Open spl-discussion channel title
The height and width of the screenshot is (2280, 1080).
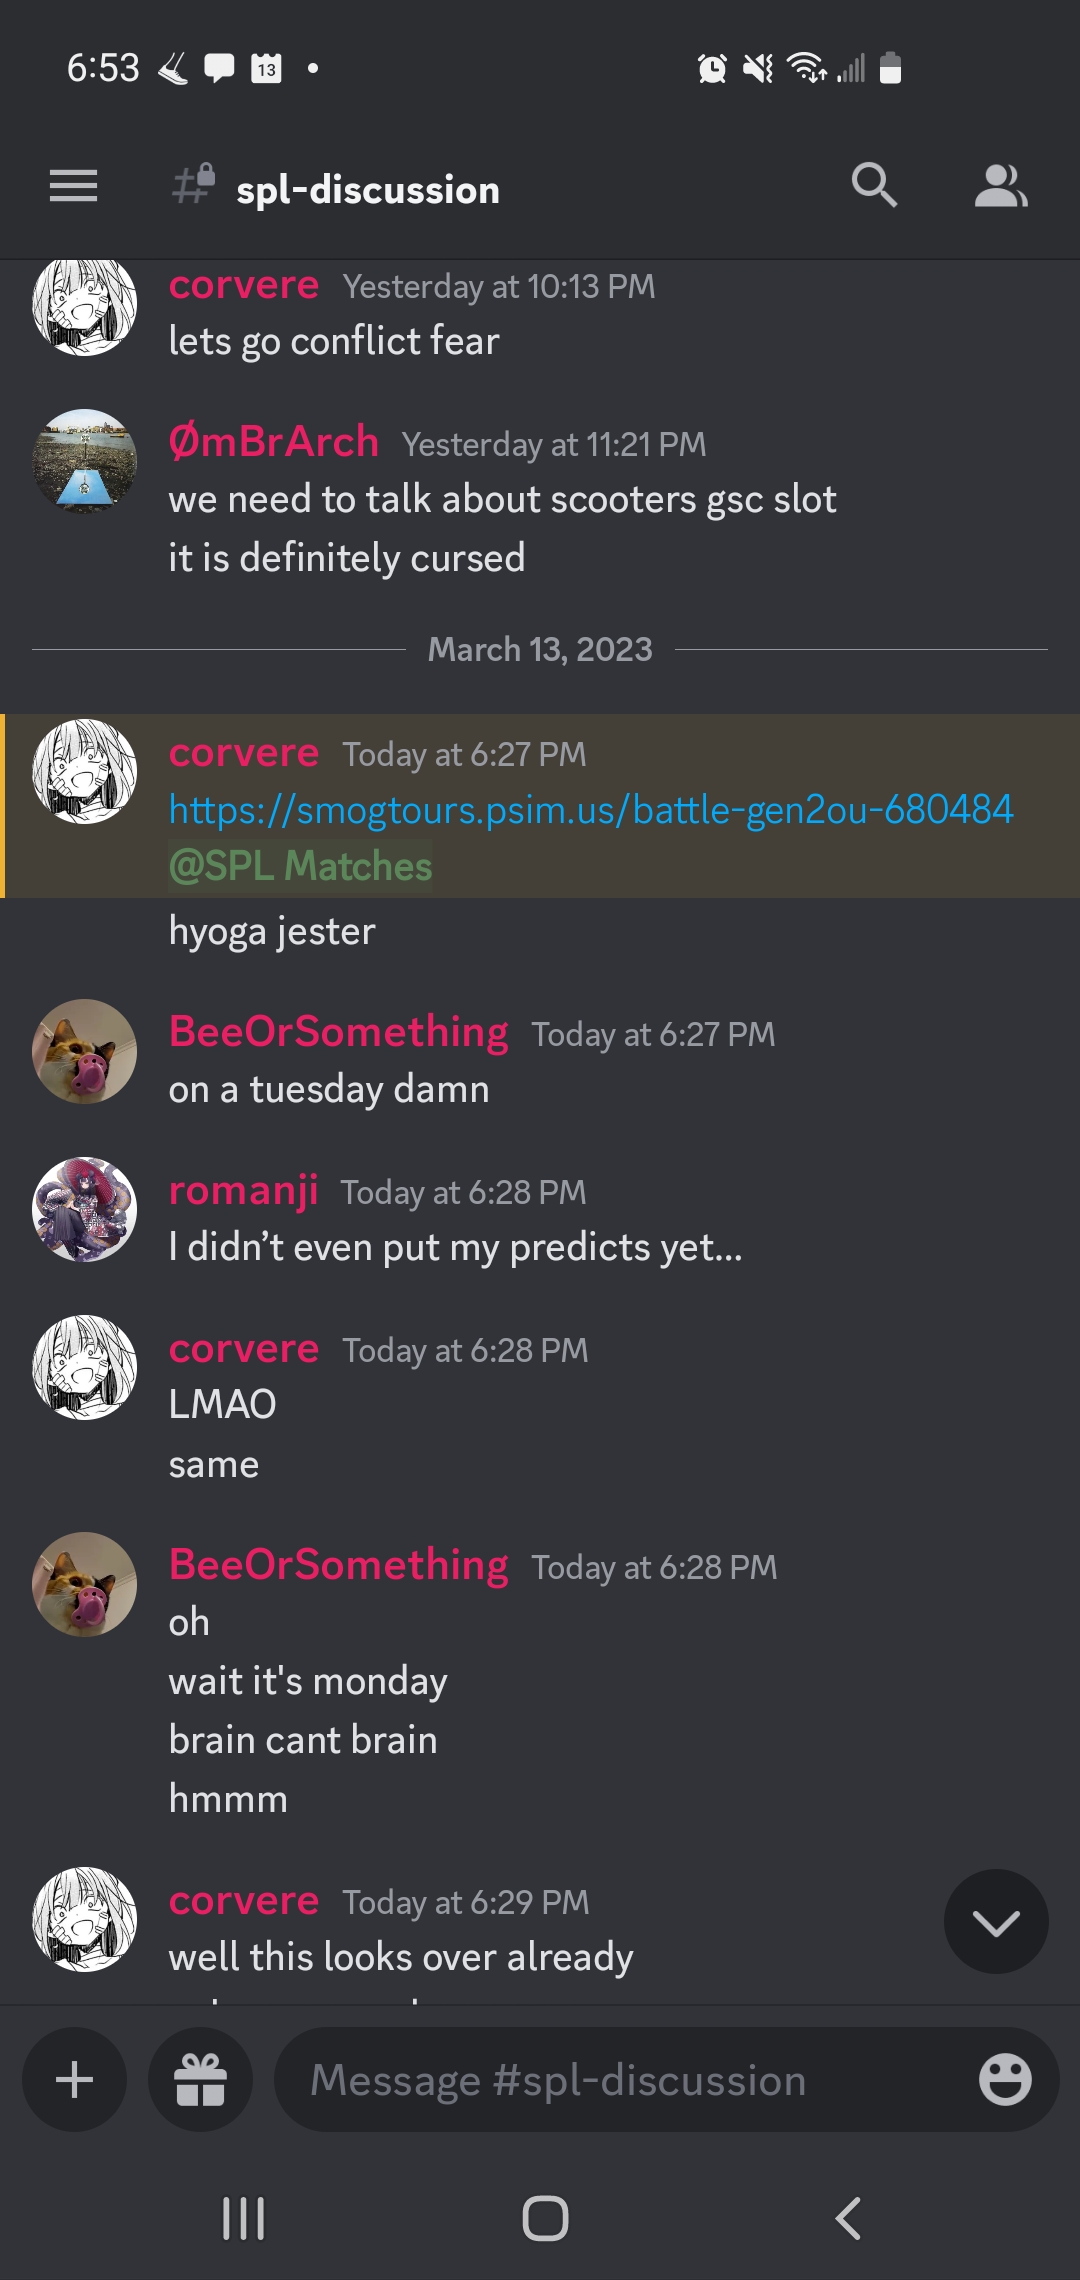(x=367, y=190)
